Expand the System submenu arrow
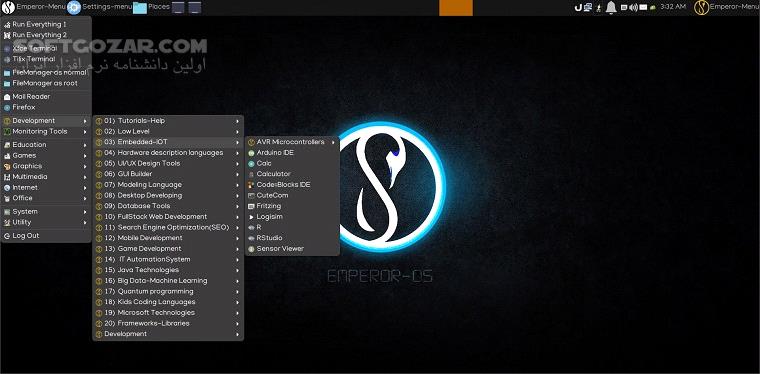Screen dimensions: 760x374 coord(85,212)
